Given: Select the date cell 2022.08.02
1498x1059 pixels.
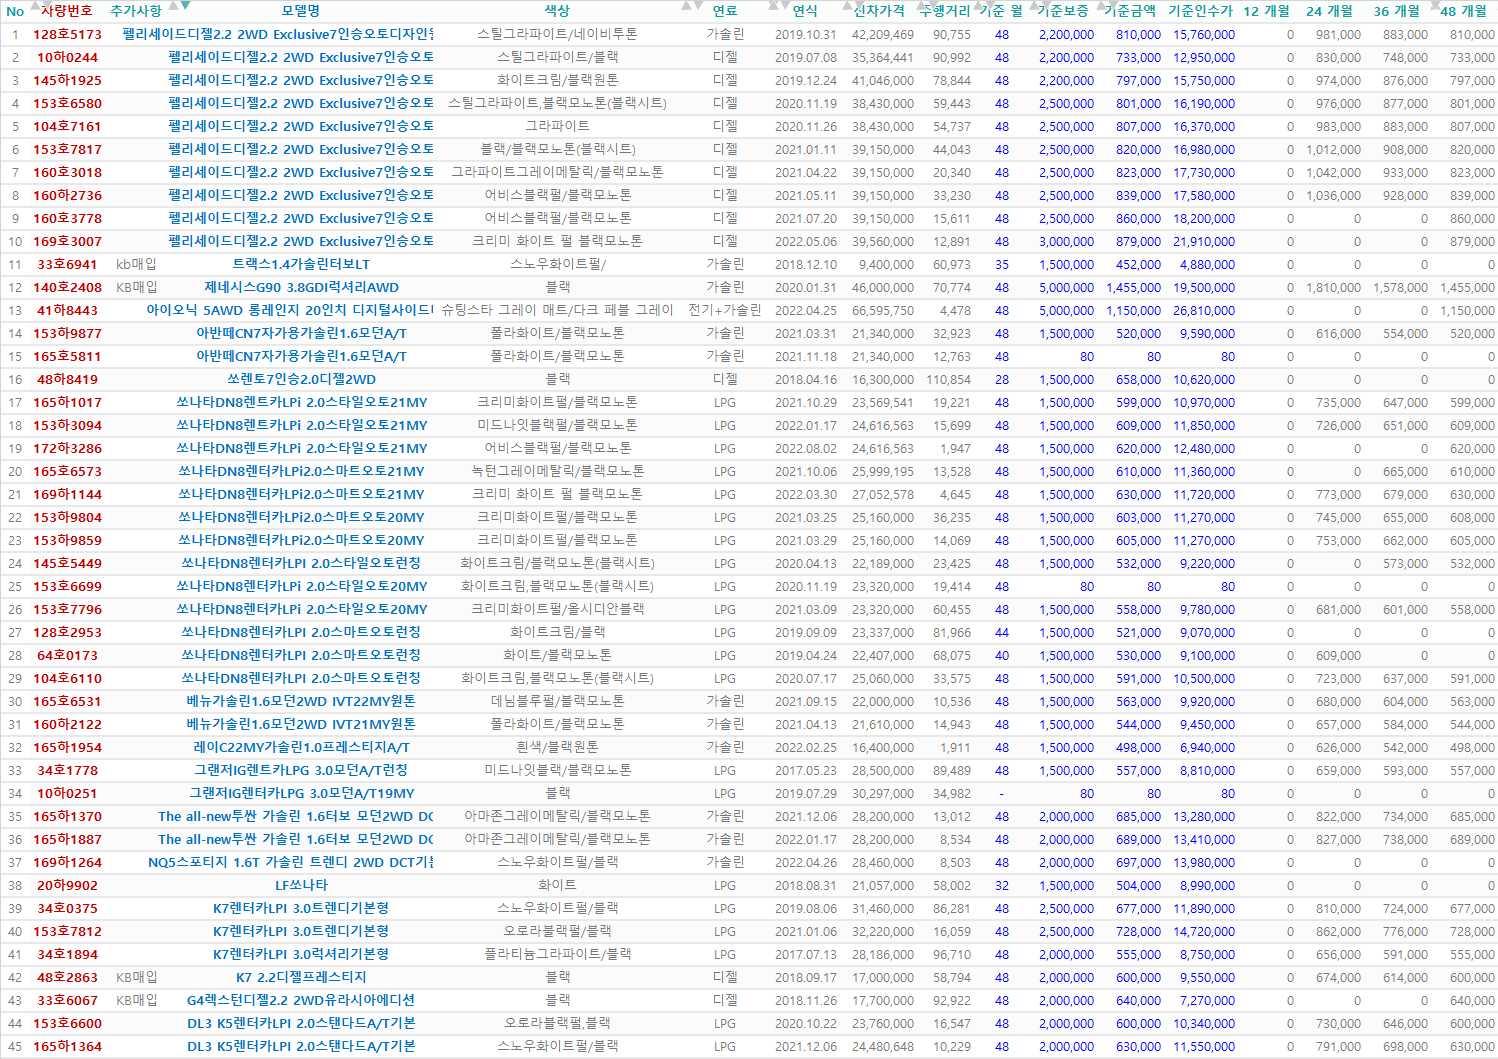Looking at the screenshot, I should (805, 448).
